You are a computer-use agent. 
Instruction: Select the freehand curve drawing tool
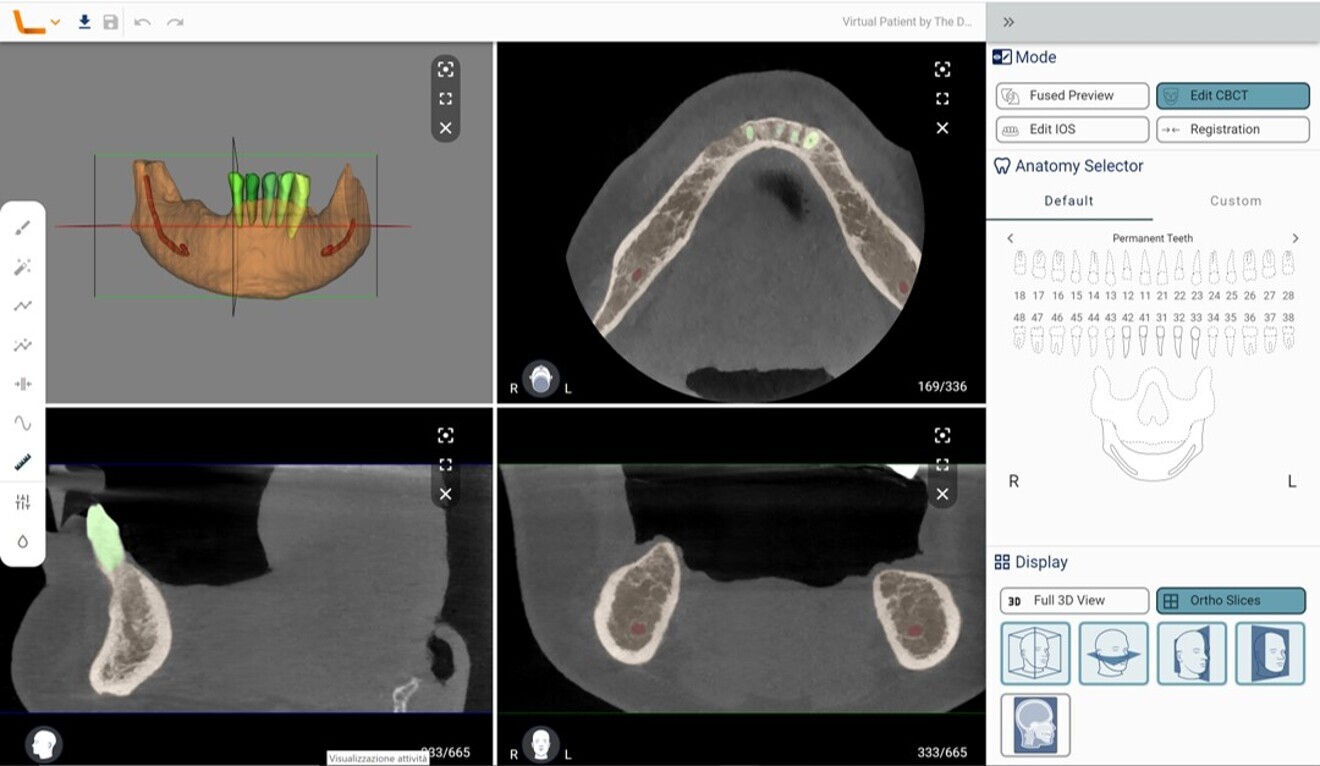22,422
